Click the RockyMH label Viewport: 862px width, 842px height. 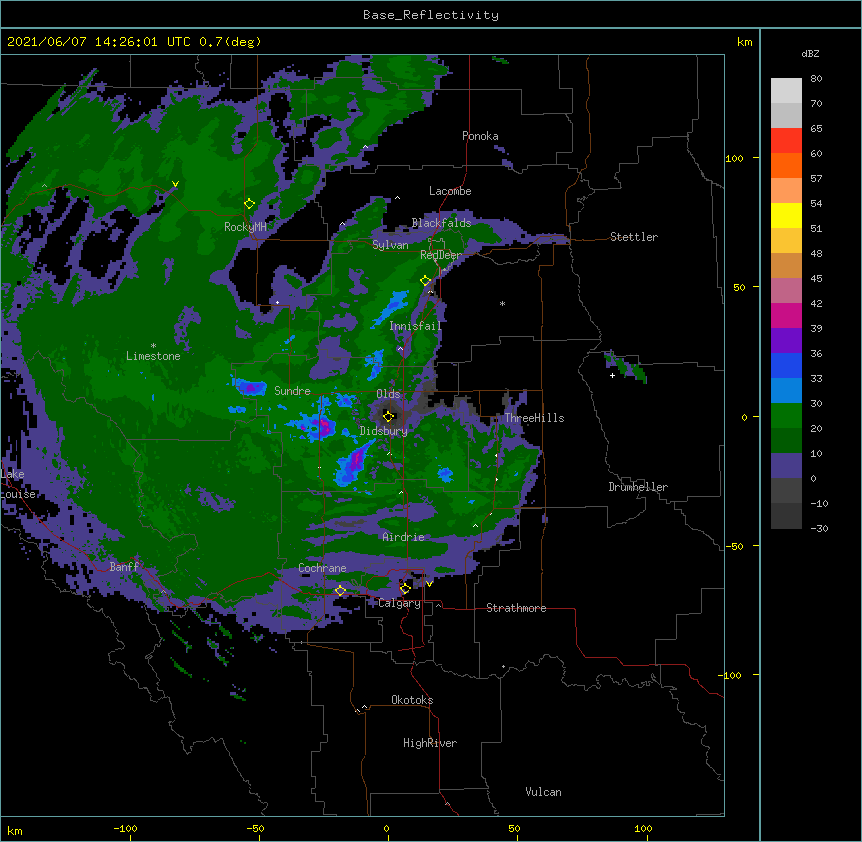coord(245,227)
